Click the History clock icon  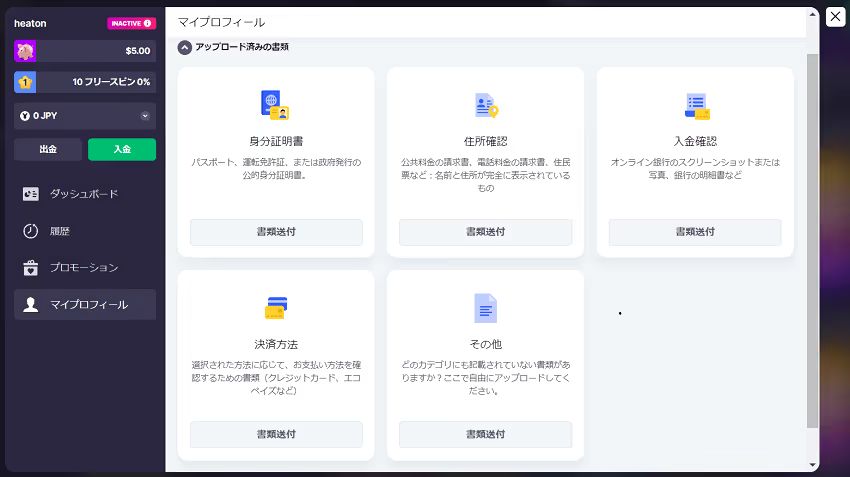coord(31,231)
